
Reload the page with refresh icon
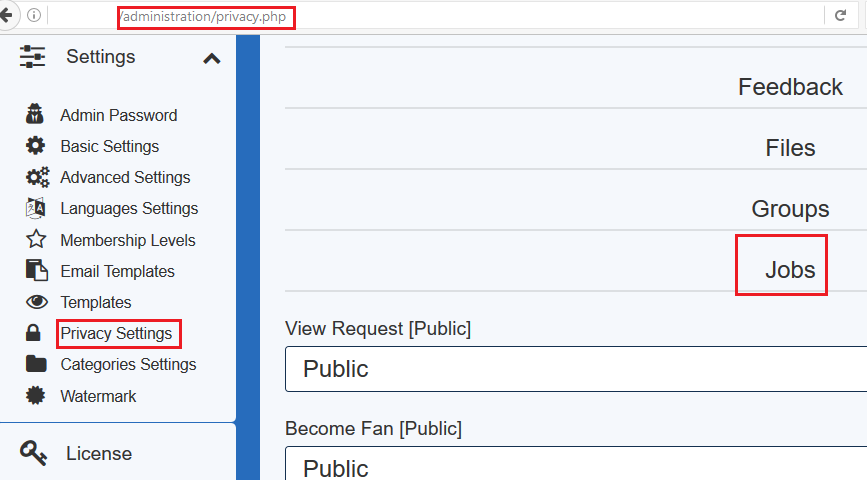(840, 15)
